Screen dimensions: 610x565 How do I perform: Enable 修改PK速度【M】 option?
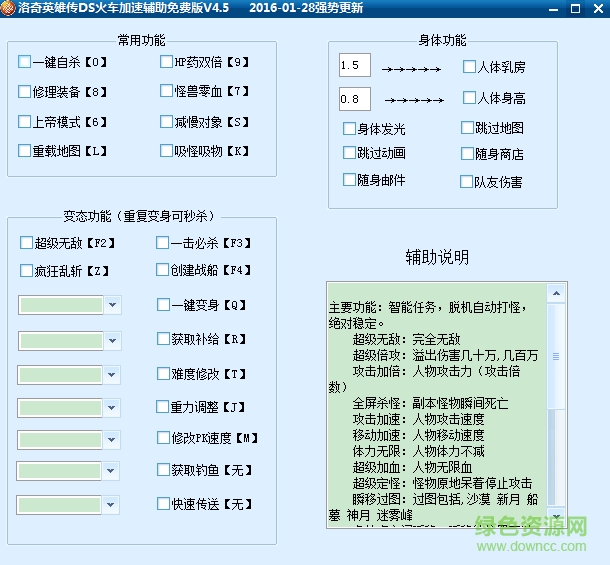click(x=163, y=437)
